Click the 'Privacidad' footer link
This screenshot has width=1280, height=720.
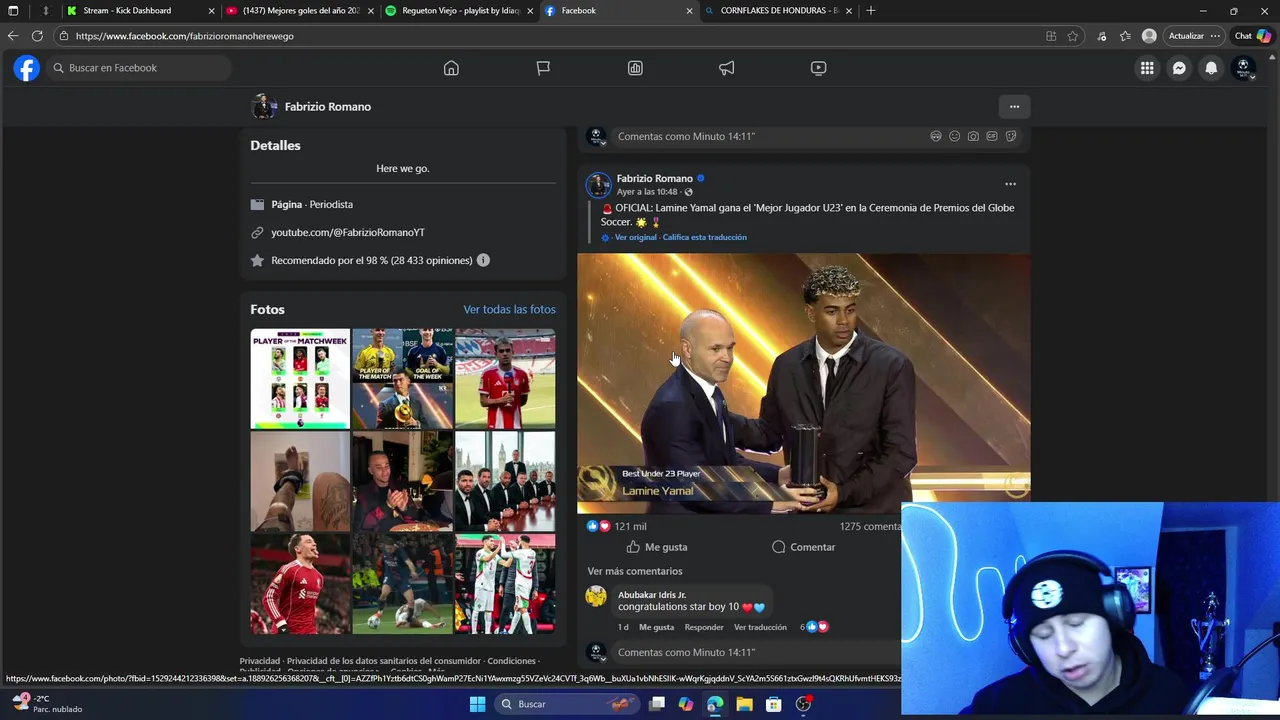click(260, 661)
